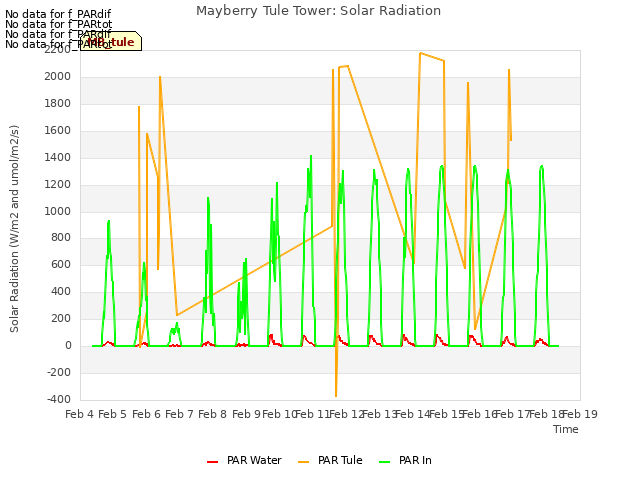640x480 pixels.
Task: Click the Feb 5 x-axis tick label
Action: tap(113, 414)
